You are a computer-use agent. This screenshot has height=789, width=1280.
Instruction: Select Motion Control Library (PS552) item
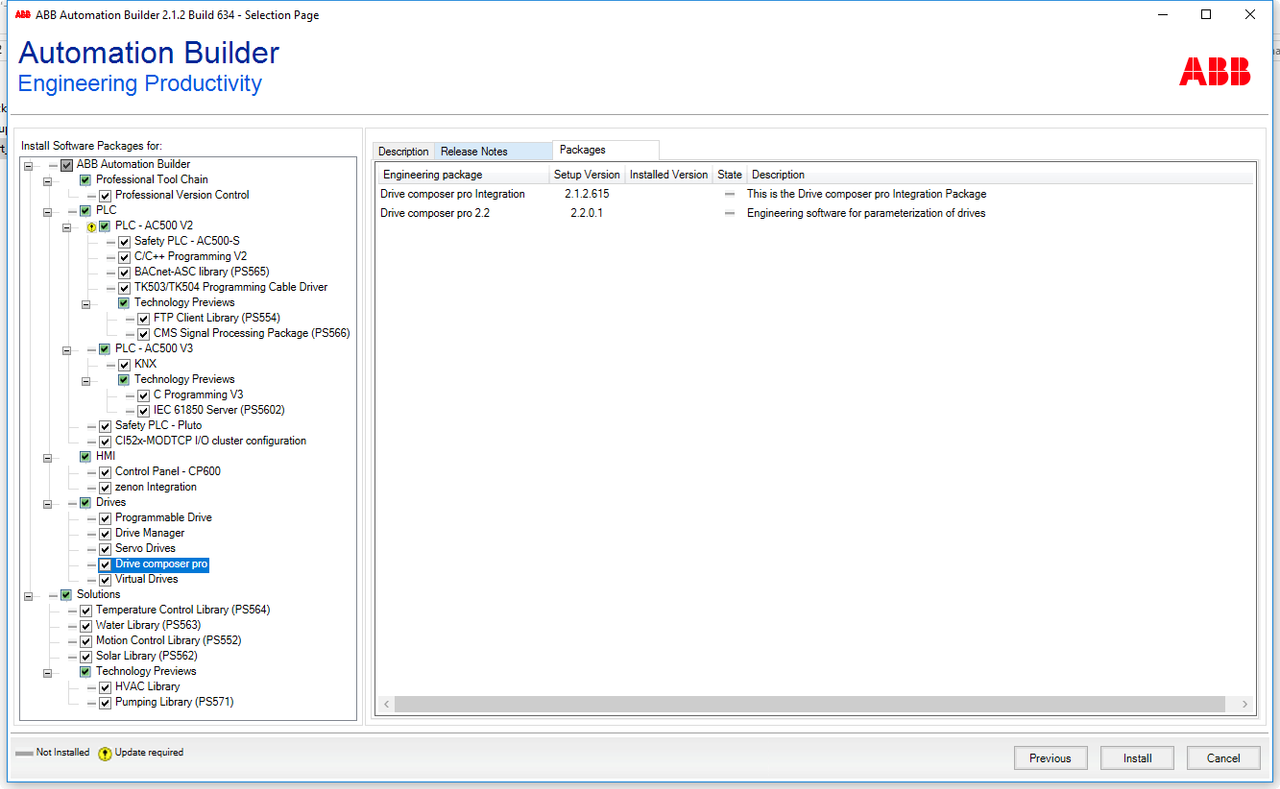tap(168, 641)
